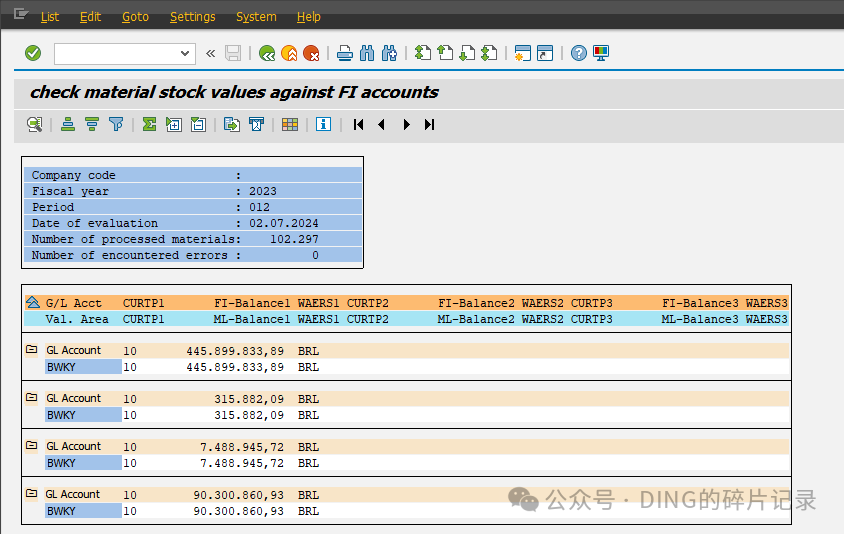Viewport: 844px width, 534px height.
Task: Click the blue Information icon
Action: point(323,124)
